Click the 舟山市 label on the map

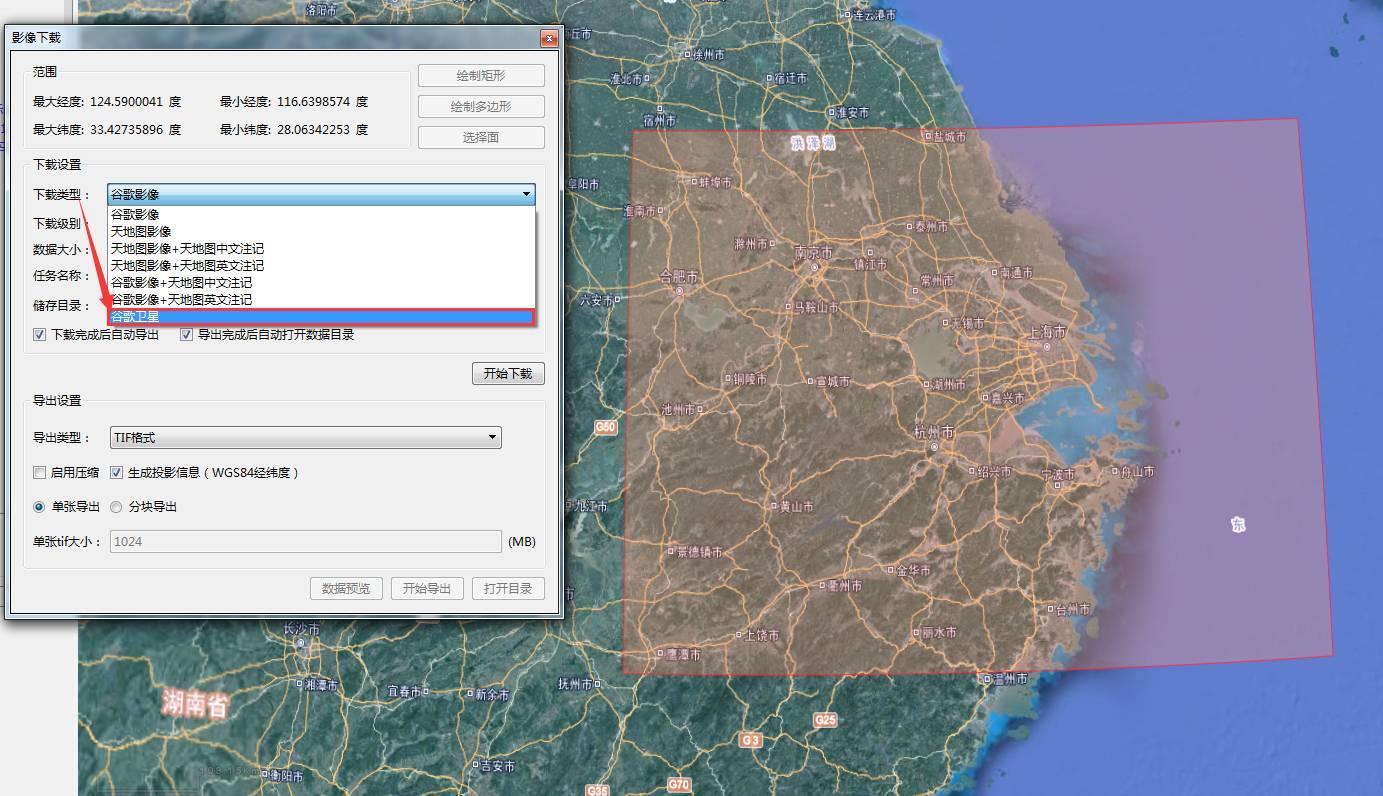click(x=1137, y=471)
